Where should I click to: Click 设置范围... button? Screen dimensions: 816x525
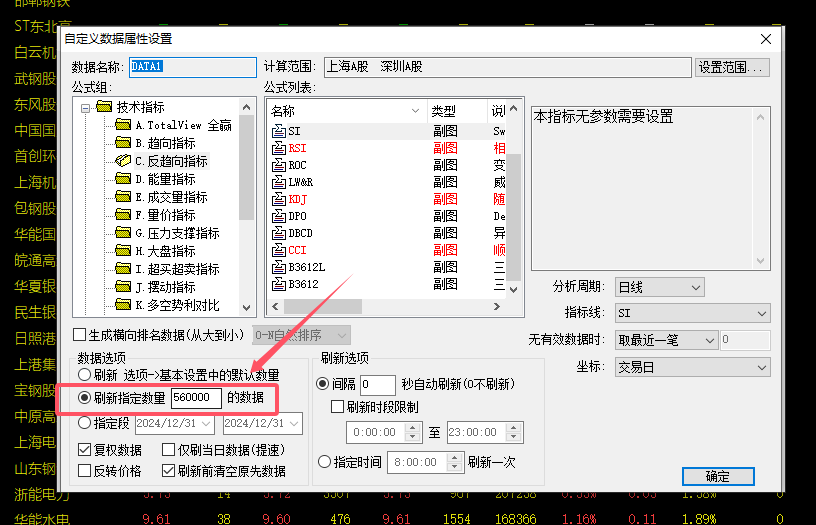(x=732, y=67)
